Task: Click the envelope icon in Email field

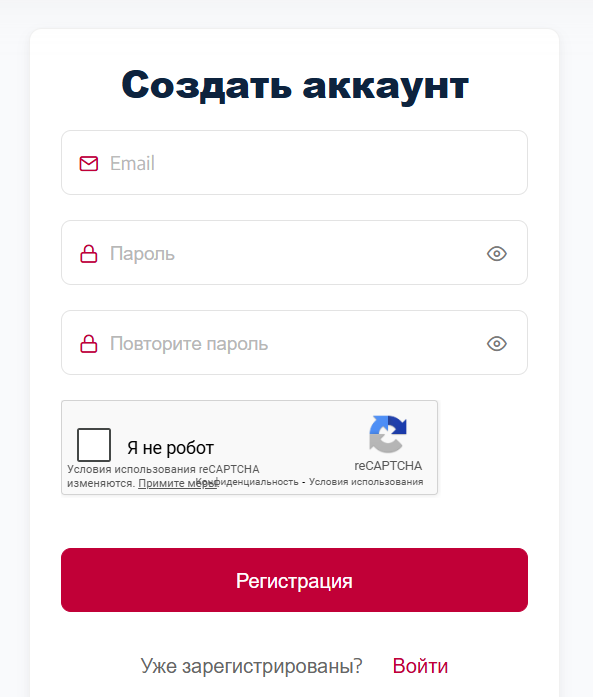Action: [89, 164]
